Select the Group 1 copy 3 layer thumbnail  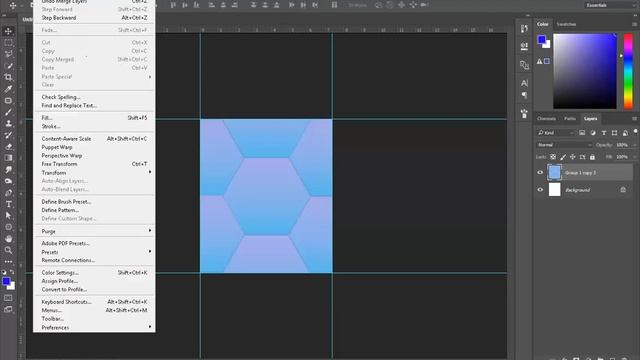(554, 172)
